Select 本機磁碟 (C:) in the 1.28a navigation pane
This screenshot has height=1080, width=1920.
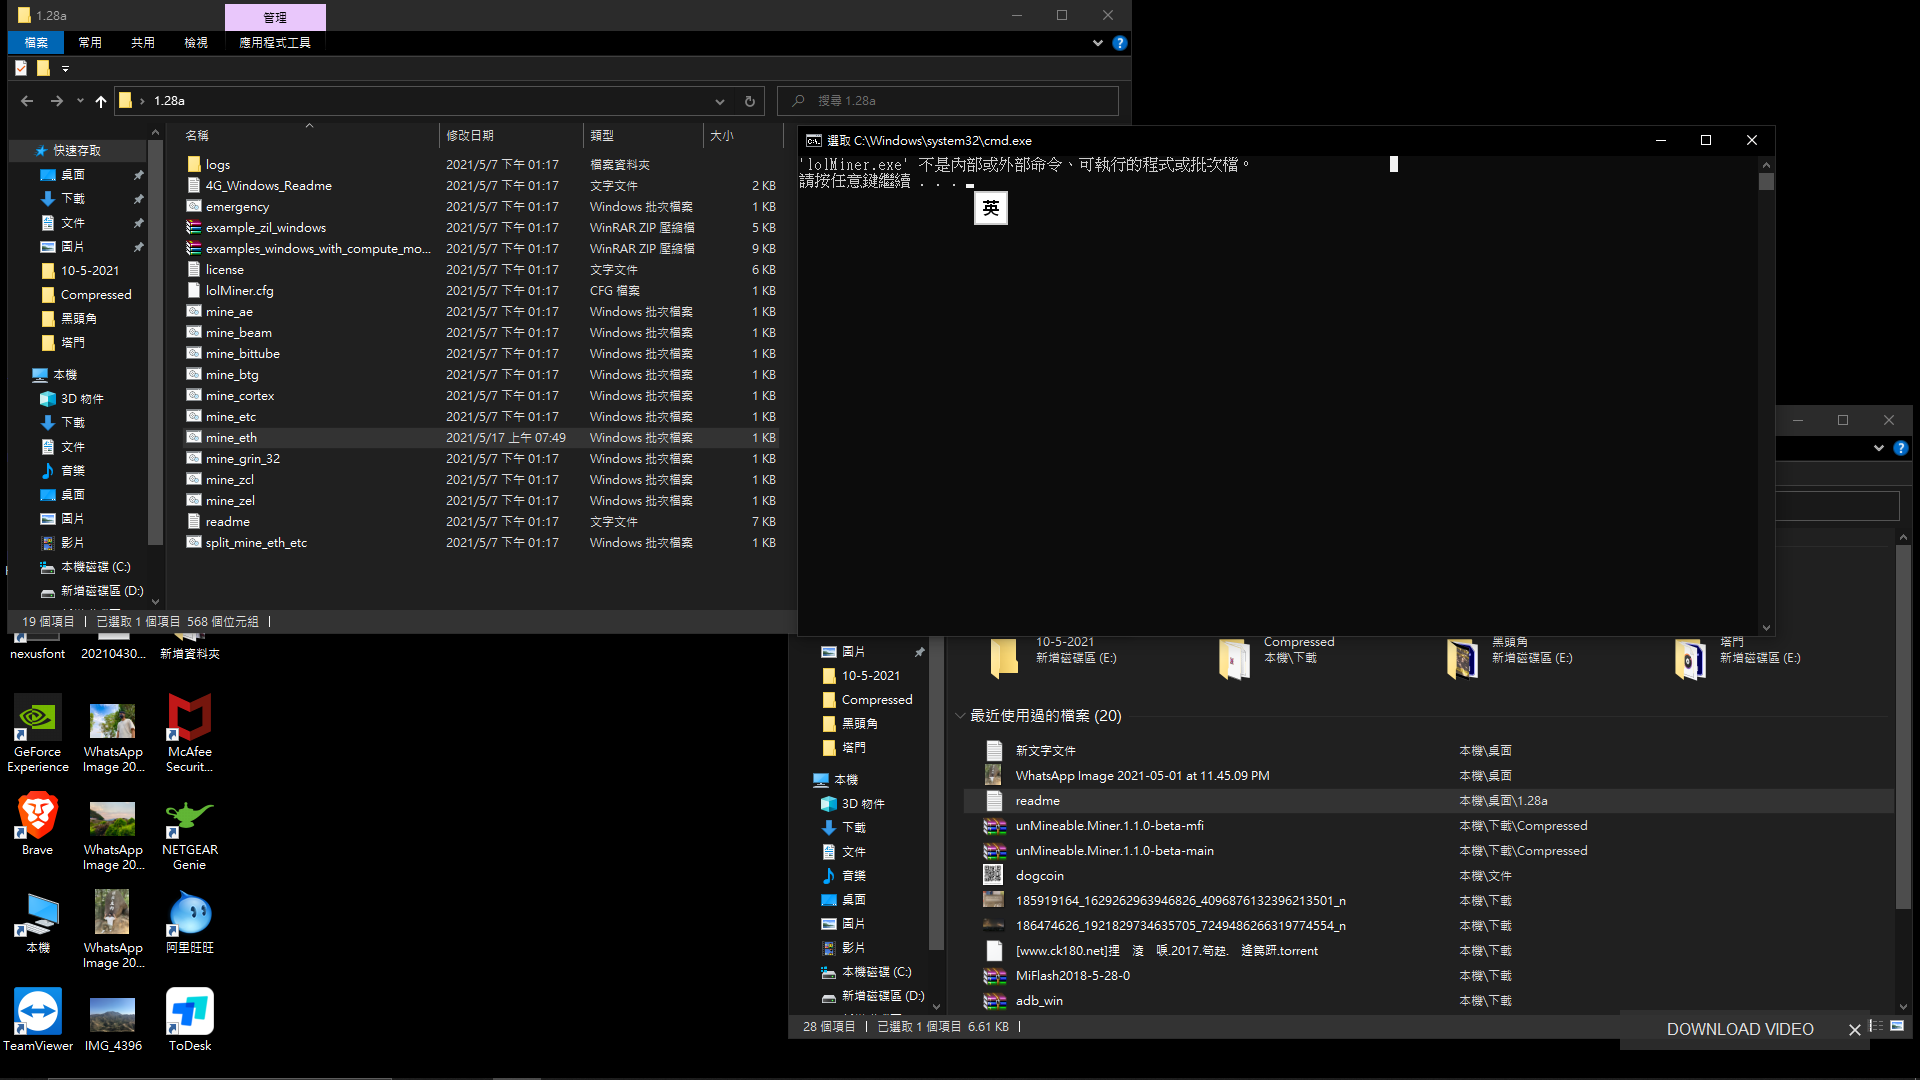click(x=95, y=567)
